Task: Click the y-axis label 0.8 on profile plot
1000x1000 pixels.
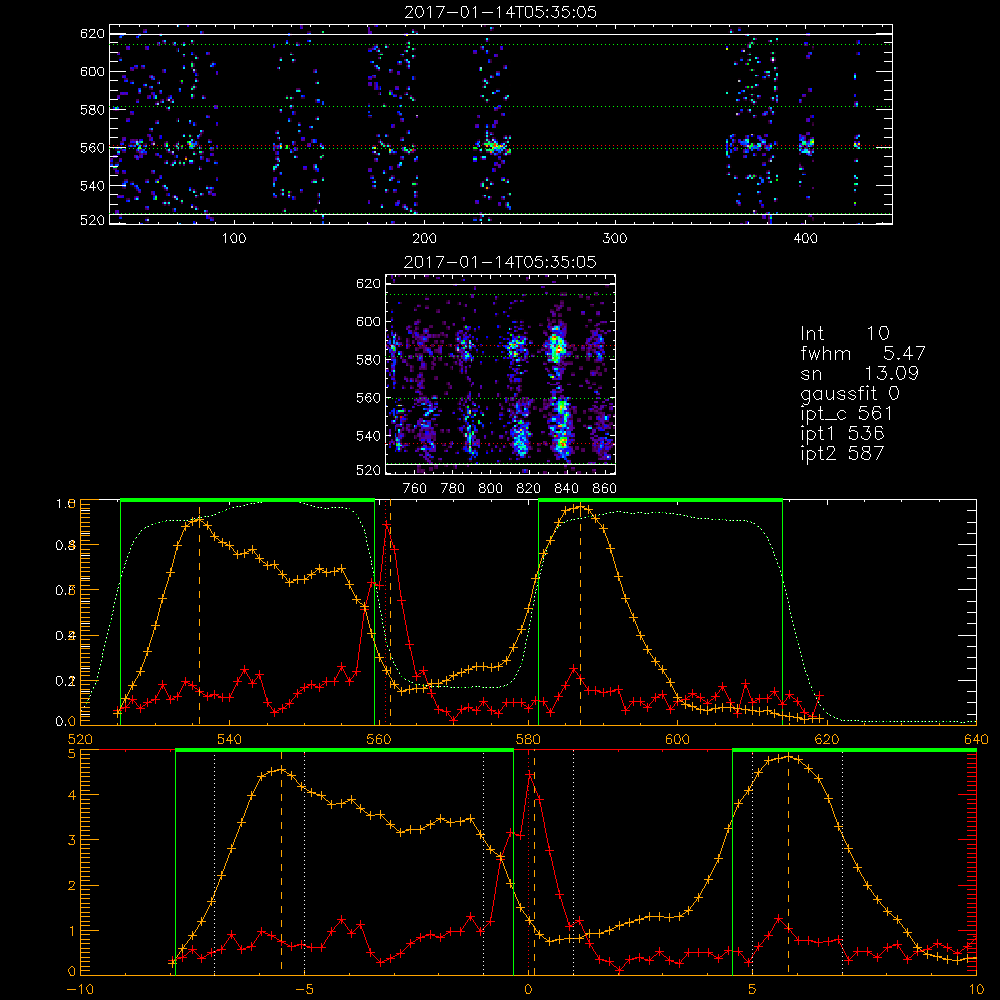Action: (66, 545)
